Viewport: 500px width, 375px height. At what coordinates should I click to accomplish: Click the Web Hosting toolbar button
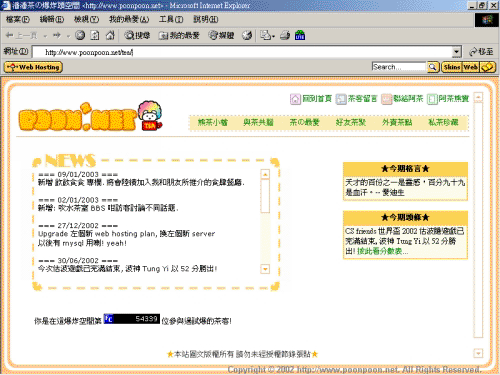coord(33,67)
